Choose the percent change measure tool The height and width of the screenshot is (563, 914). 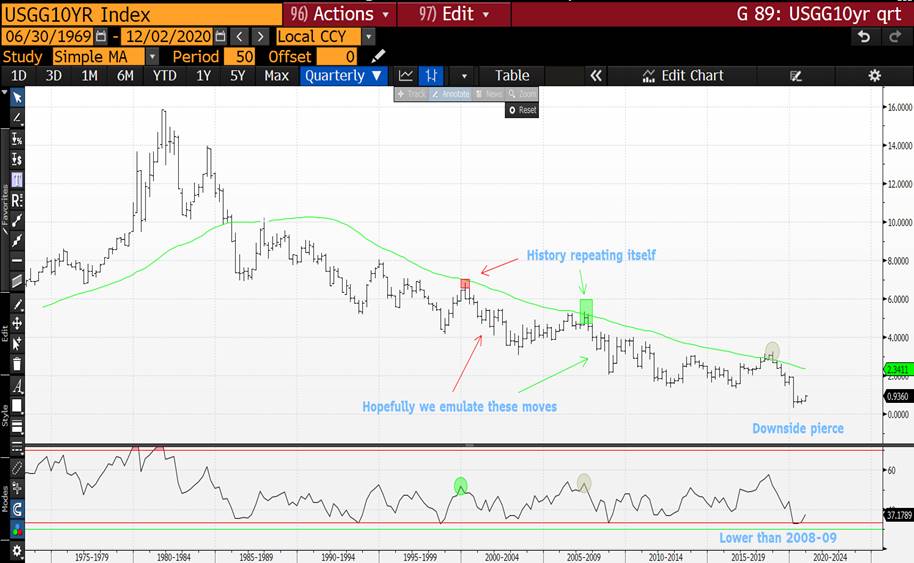[x=17, y=139]
